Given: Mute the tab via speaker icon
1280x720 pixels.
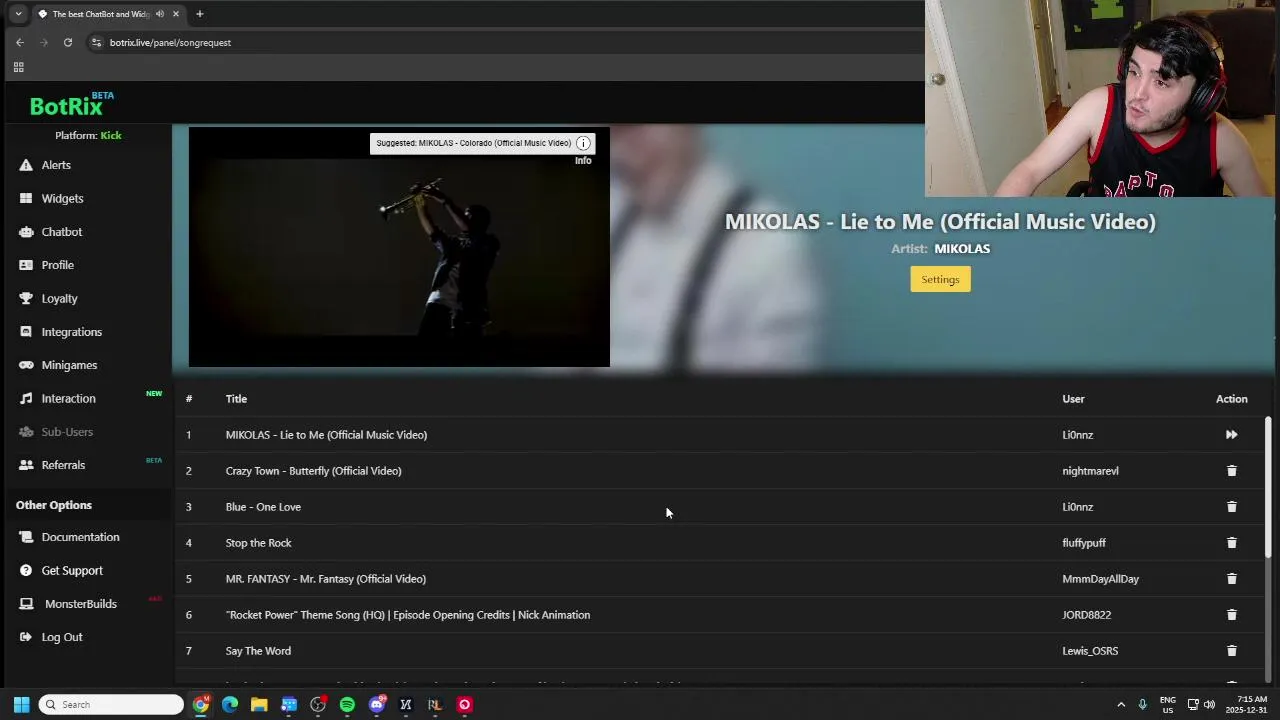Looking at the screenshot, I should 160,14.
